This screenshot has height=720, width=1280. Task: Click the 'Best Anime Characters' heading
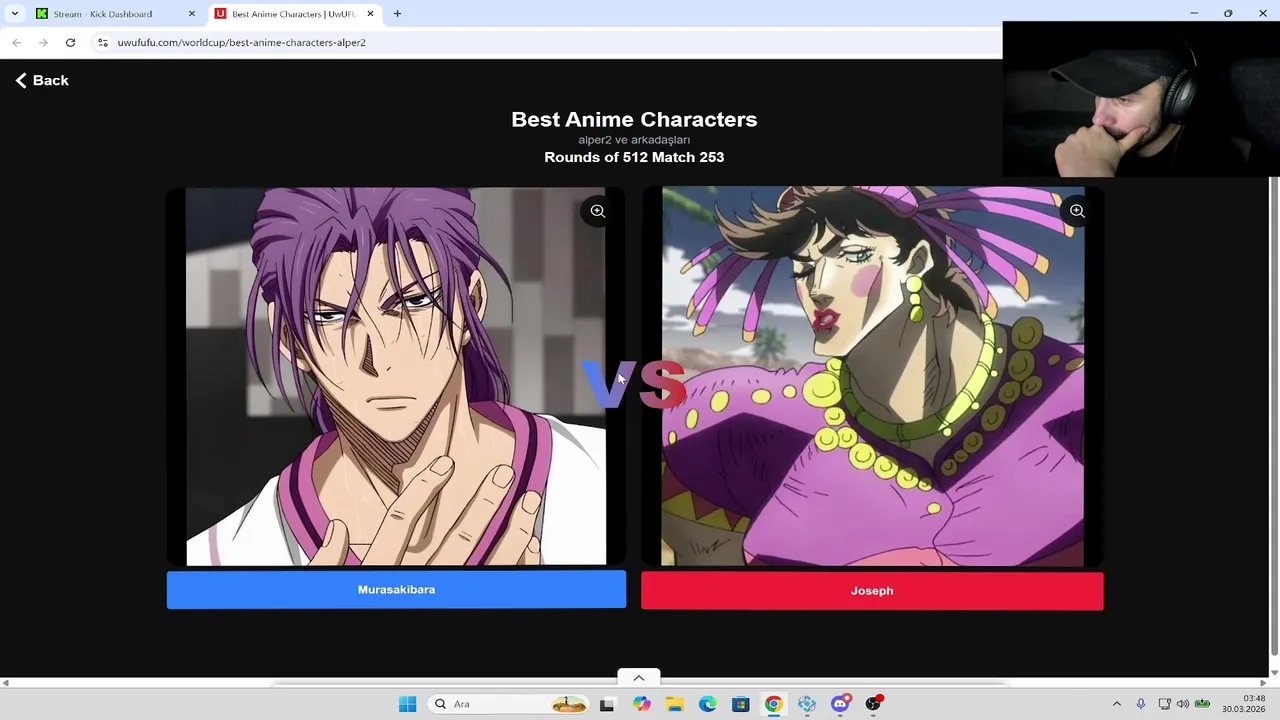click(x=634, y=119)
